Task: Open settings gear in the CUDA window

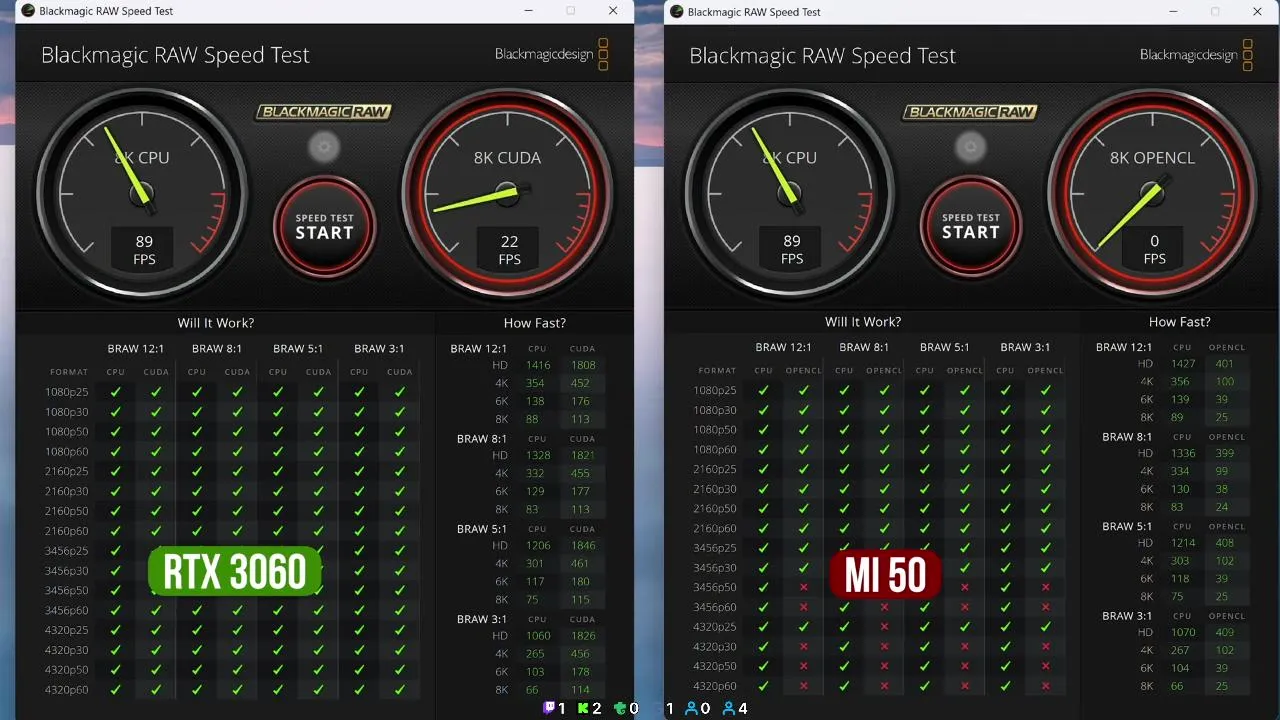Action: tap(323, 148)
